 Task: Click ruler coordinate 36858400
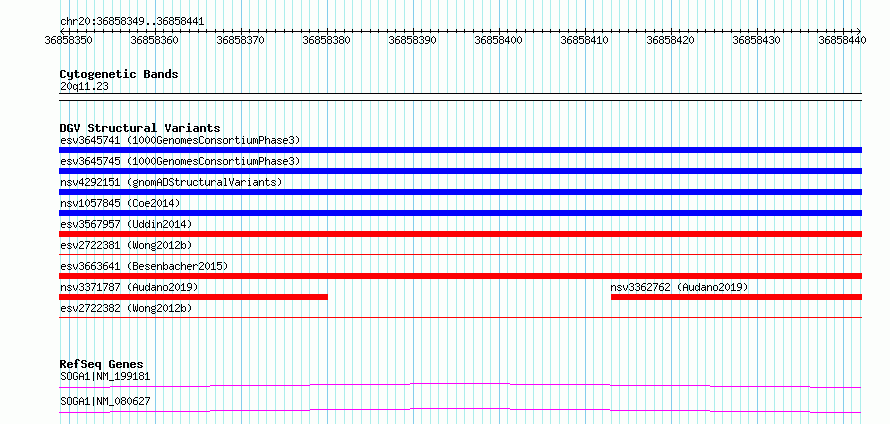pos(498,40)
